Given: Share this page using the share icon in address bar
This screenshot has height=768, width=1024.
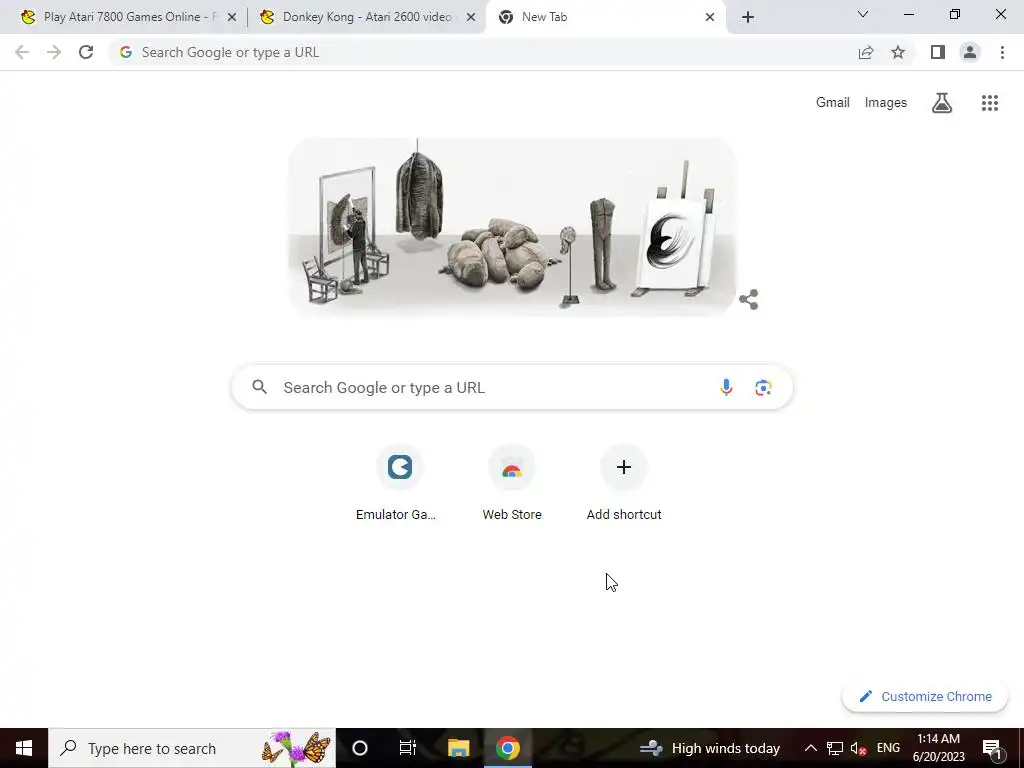Looking at the screenshot, I should click(x=866, y=52).
